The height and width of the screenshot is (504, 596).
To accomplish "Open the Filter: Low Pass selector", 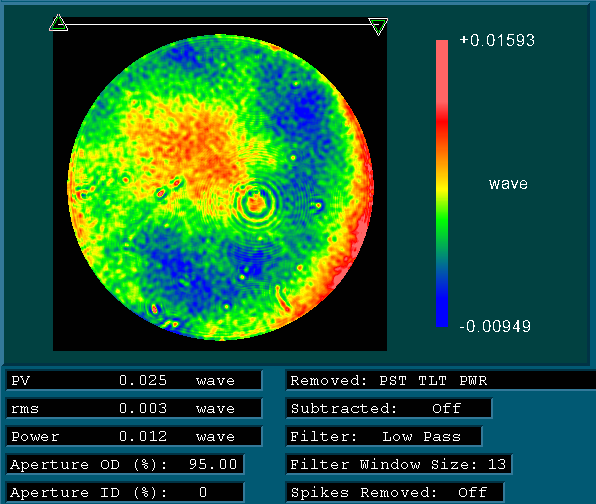I will coord(384,436).
